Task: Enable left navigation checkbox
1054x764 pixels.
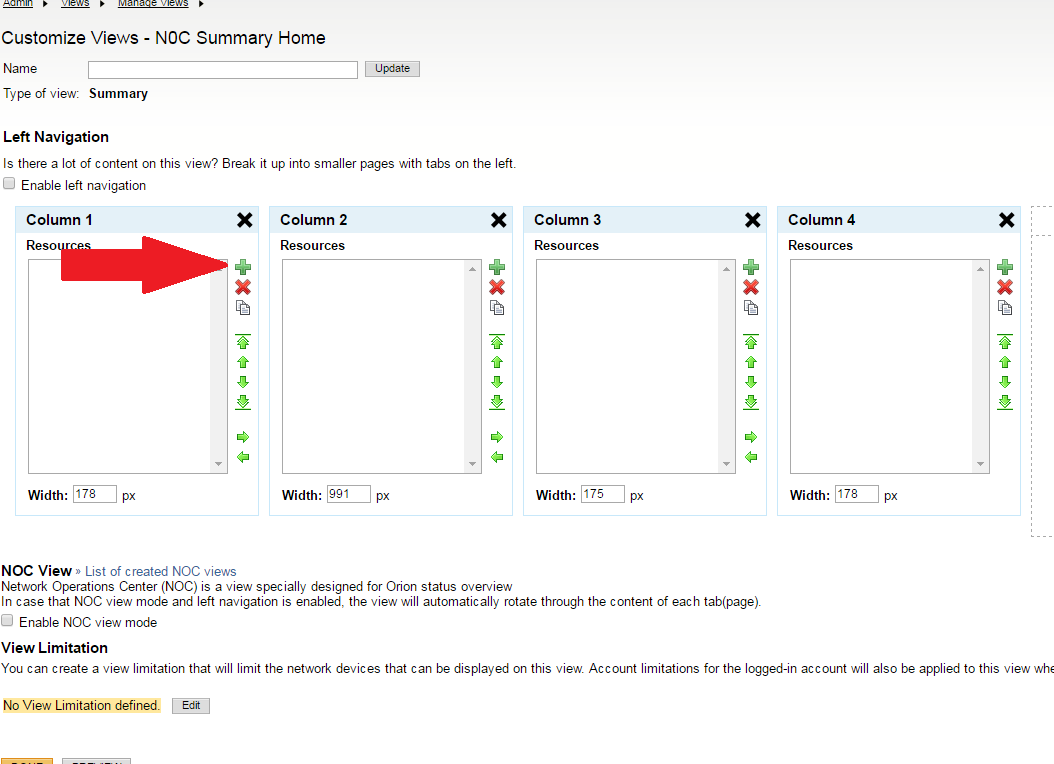Action: 9,183
